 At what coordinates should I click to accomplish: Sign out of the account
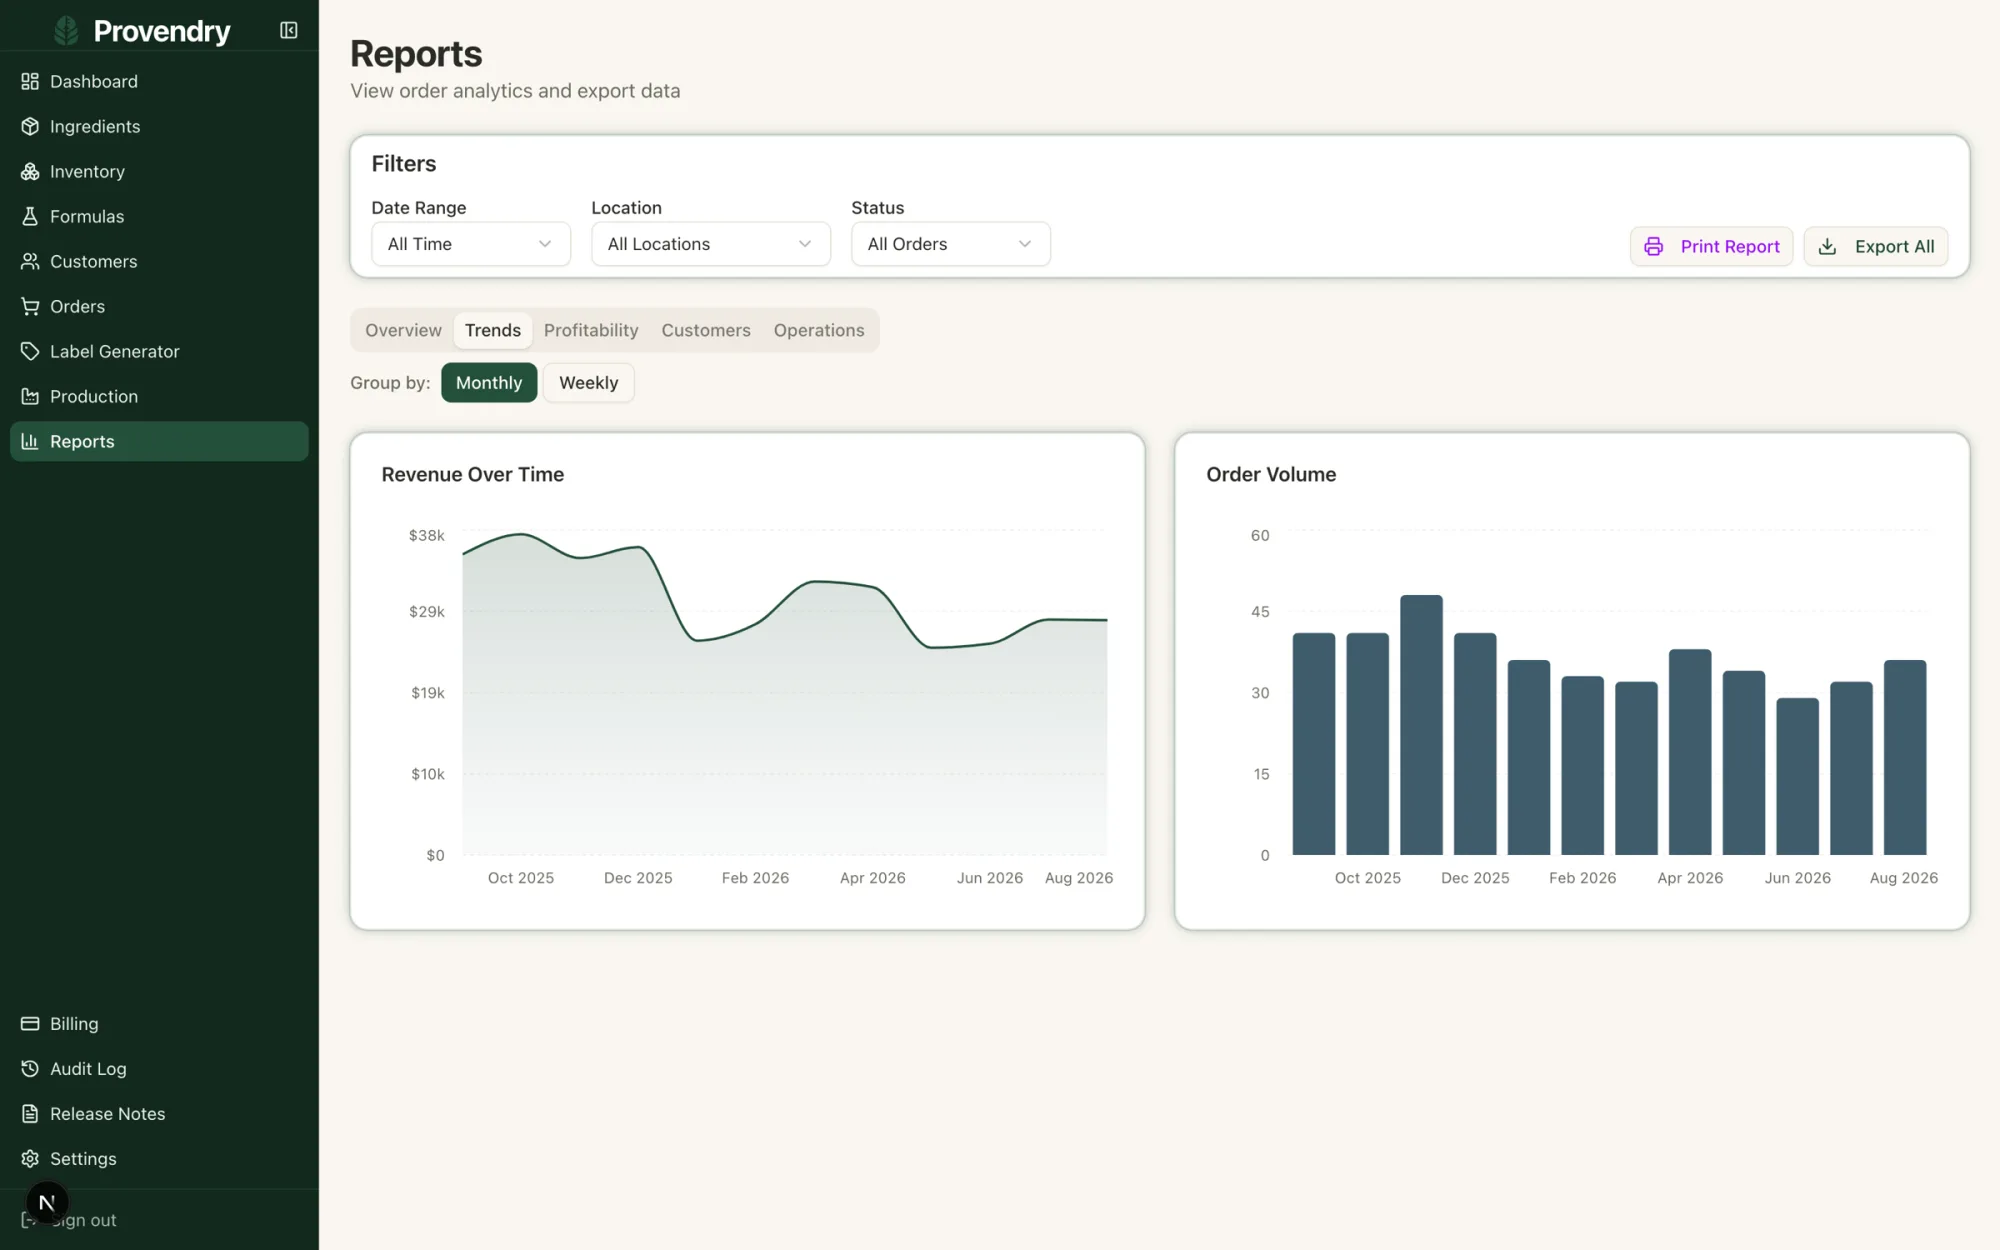(x=159, y=1220)
